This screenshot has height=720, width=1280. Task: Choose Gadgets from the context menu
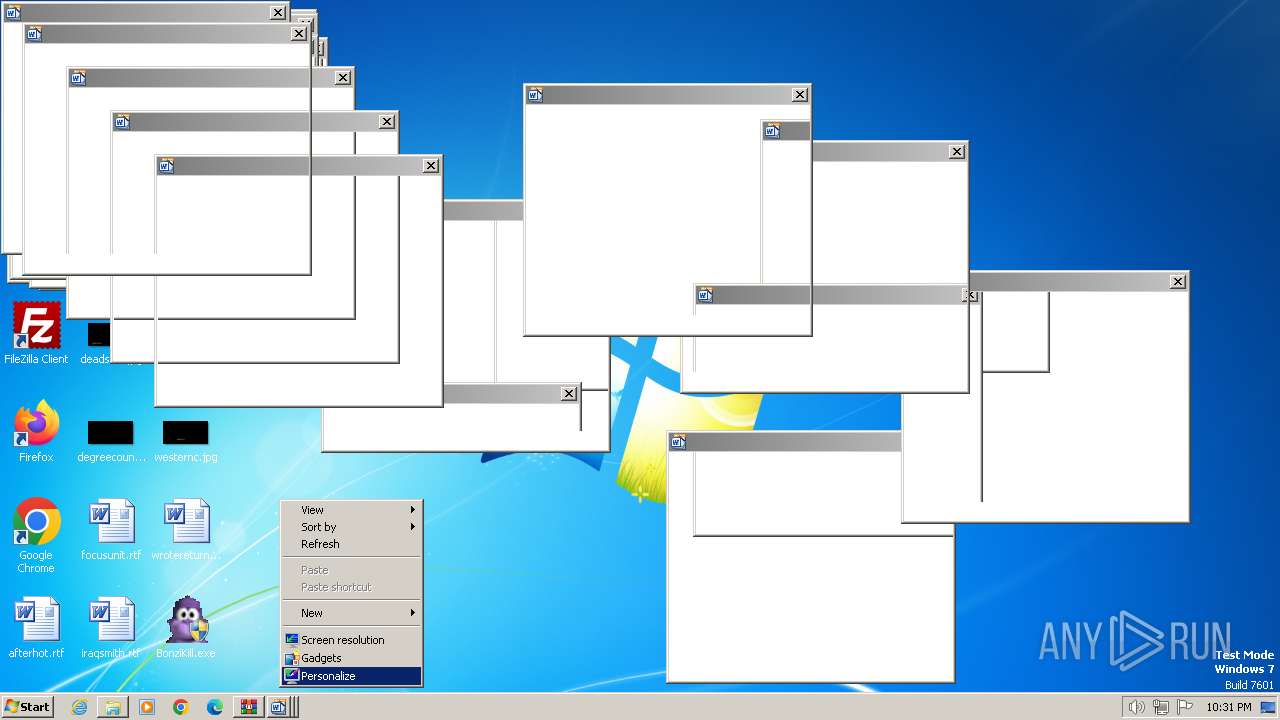click(x=352, y=658)
